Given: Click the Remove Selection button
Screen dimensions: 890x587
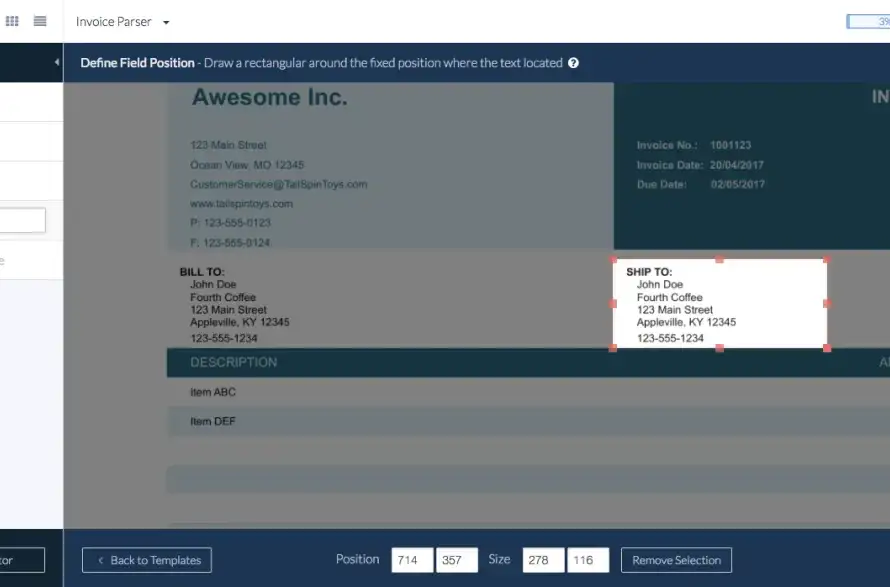Looking at the screenshot, I should (676, 560).
